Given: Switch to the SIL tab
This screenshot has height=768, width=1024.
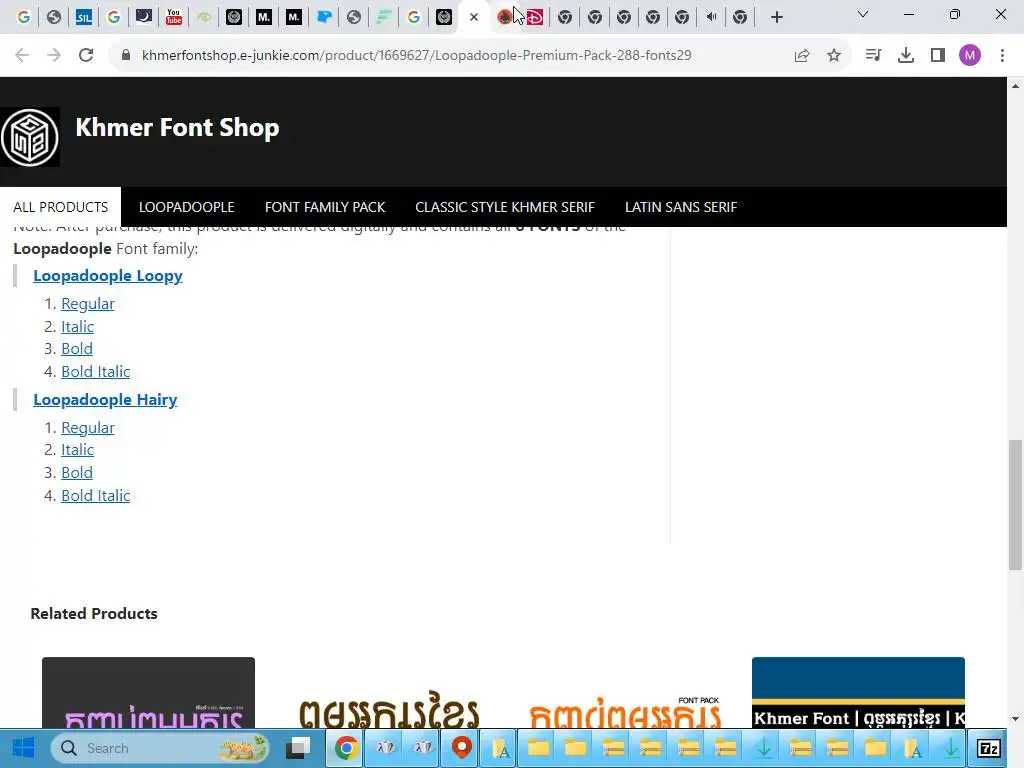Looking at the screenshot, I should [84, 17].
